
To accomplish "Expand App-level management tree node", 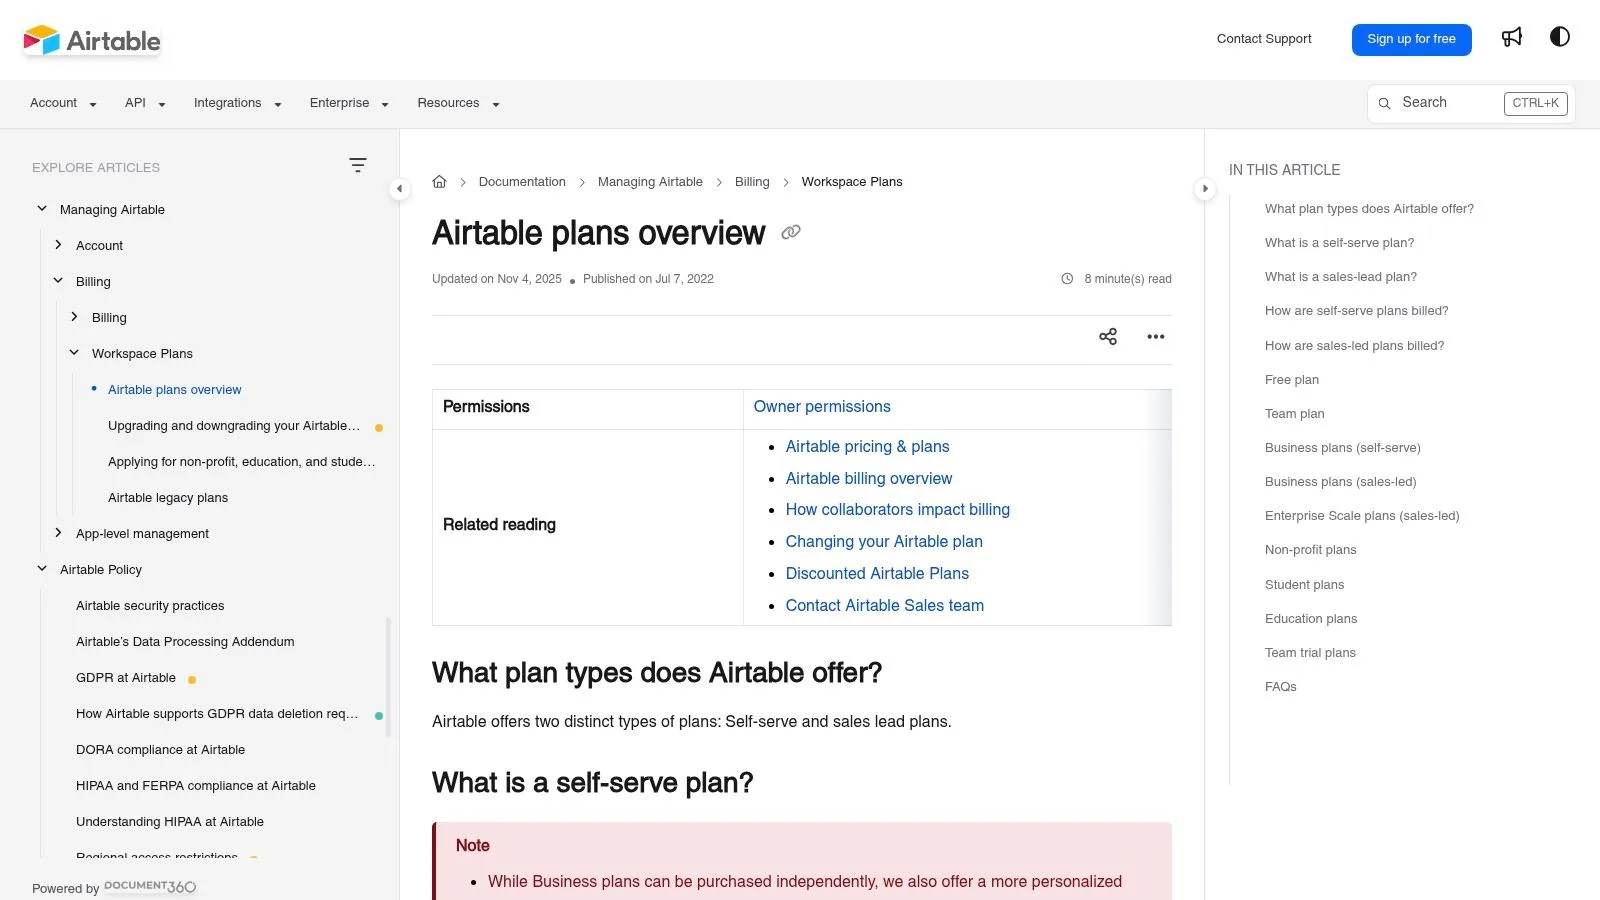I will [x=58, y=533].
